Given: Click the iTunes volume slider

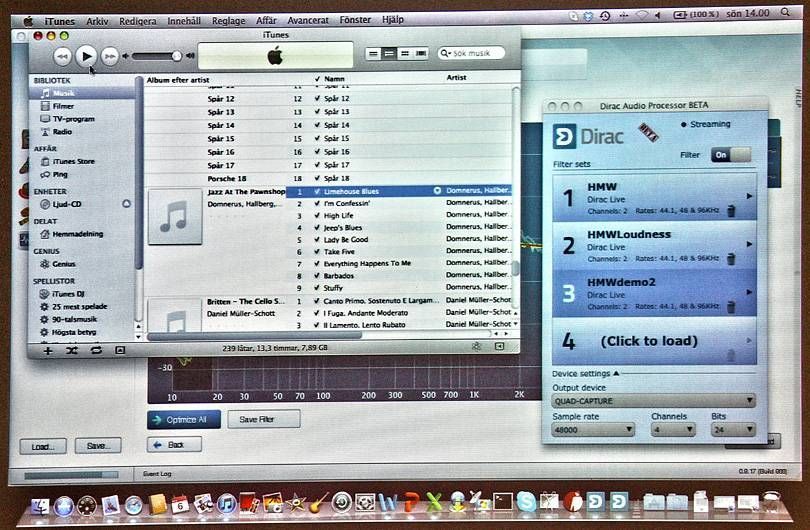Looking at the screenshot, I should pos(155,57).
